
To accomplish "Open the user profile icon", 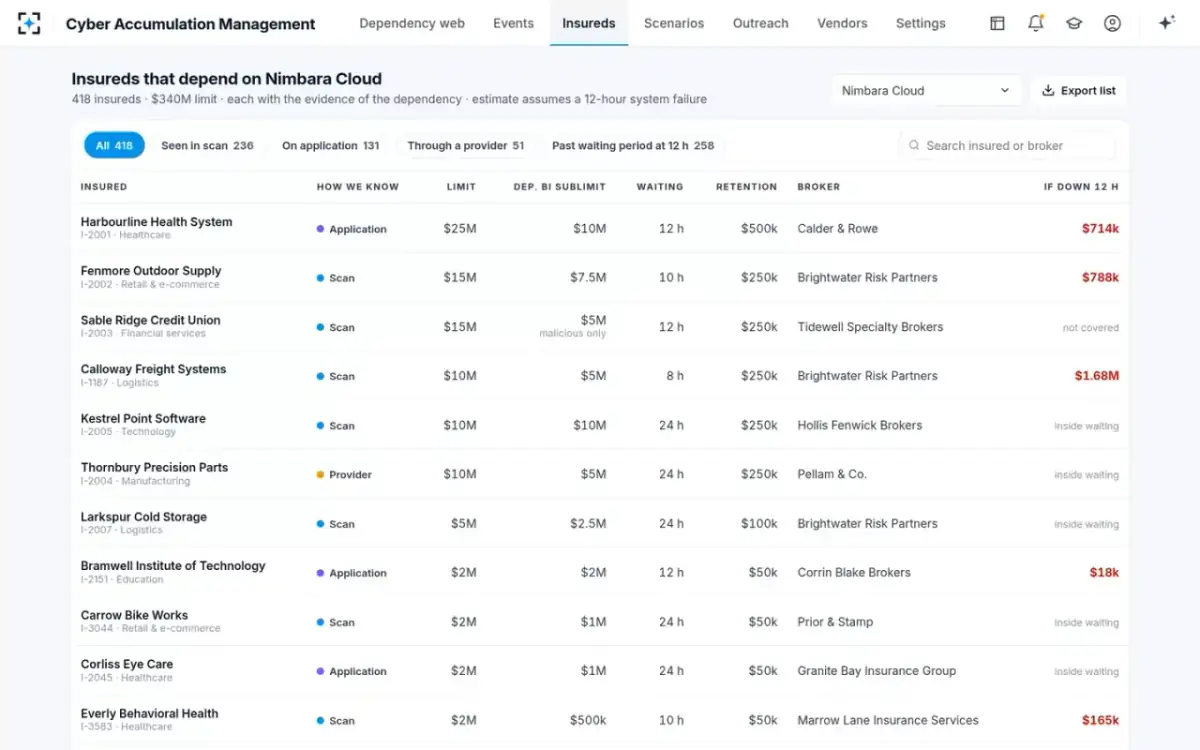I will (x=1112, y=23).
